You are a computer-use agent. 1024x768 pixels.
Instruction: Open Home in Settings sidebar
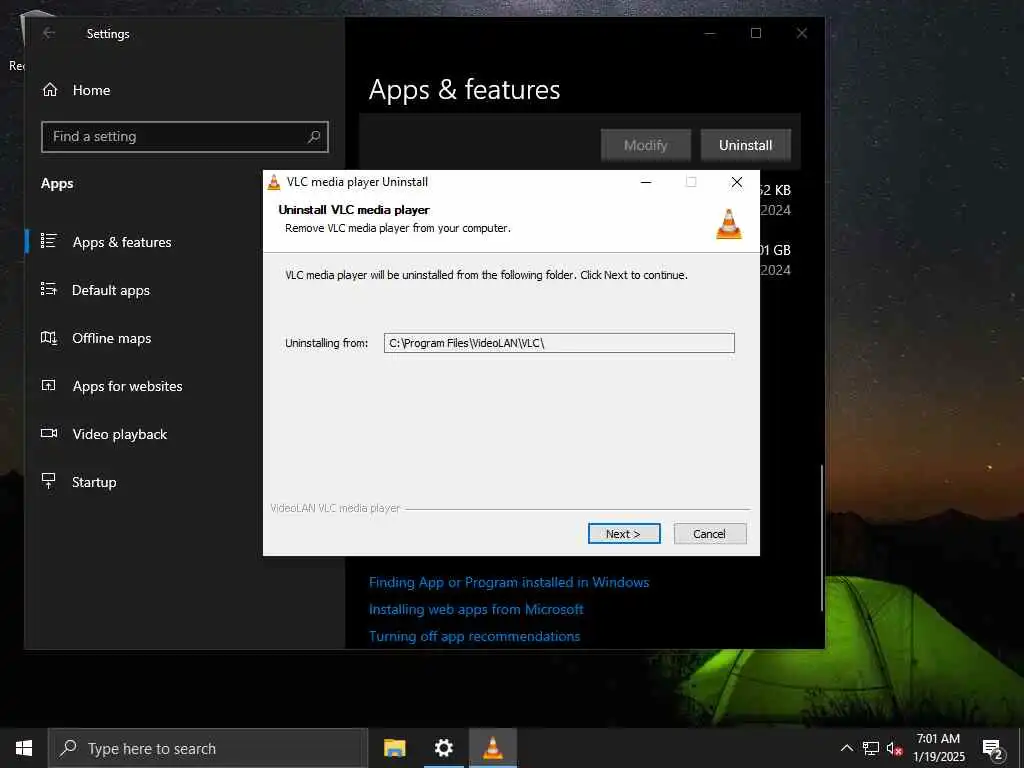point(91,90)
